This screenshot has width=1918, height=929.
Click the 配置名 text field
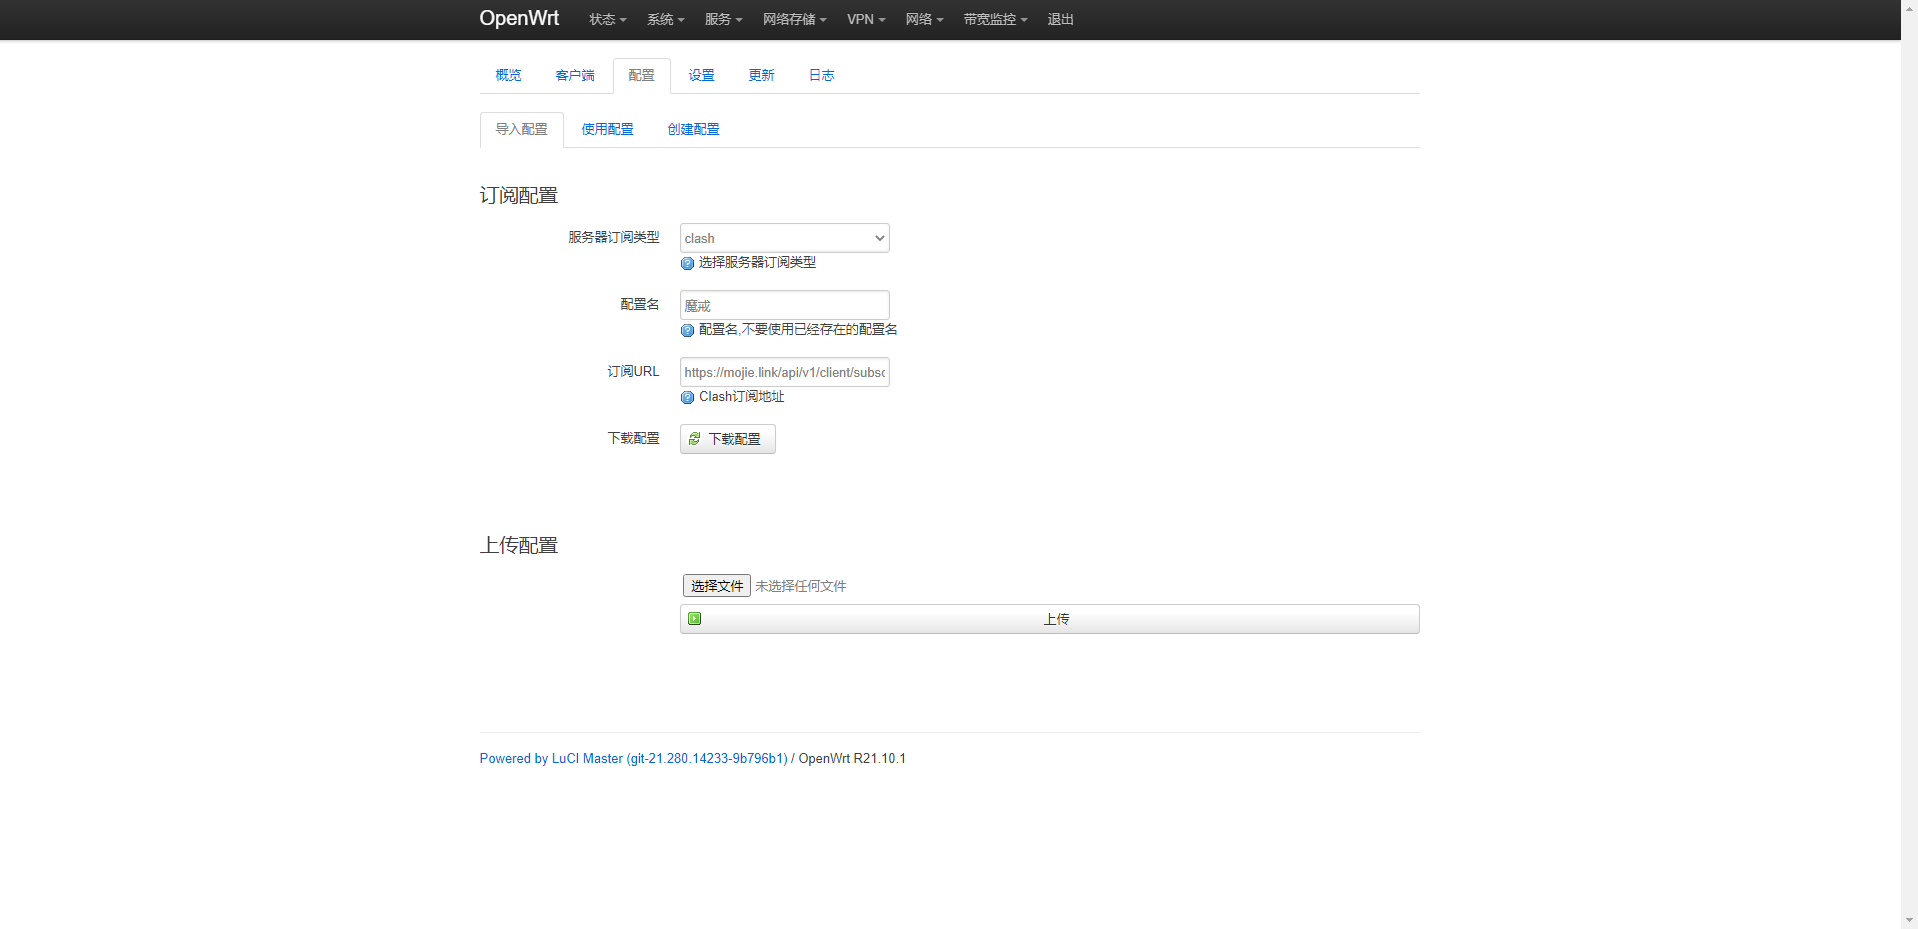(784, 305)
